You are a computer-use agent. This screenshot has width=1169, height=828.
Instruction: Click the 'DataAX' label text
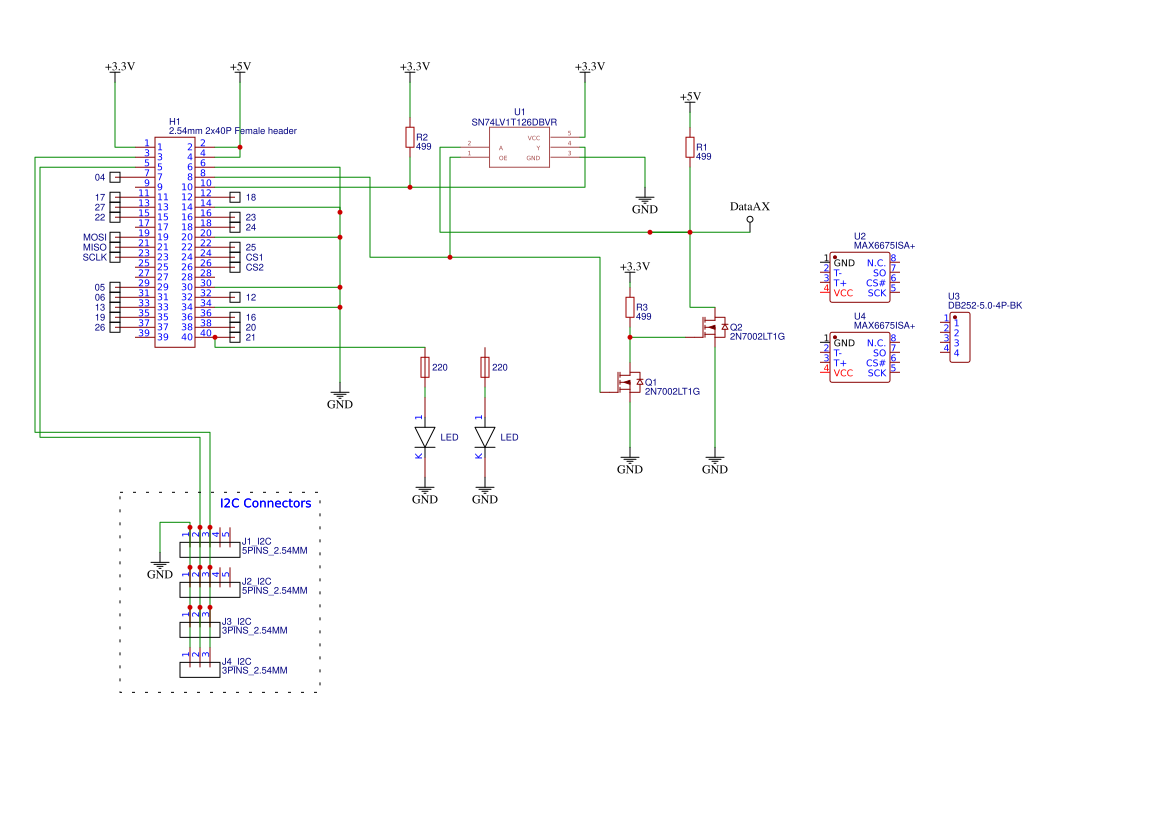[749, 206]
